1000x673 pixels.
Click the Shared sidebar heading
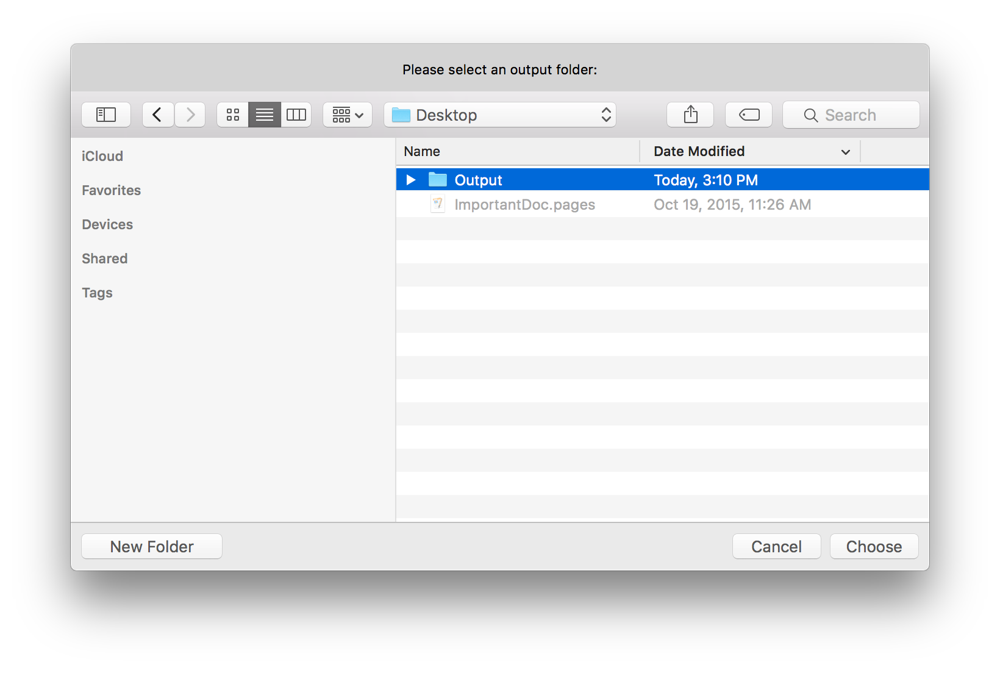105,258
